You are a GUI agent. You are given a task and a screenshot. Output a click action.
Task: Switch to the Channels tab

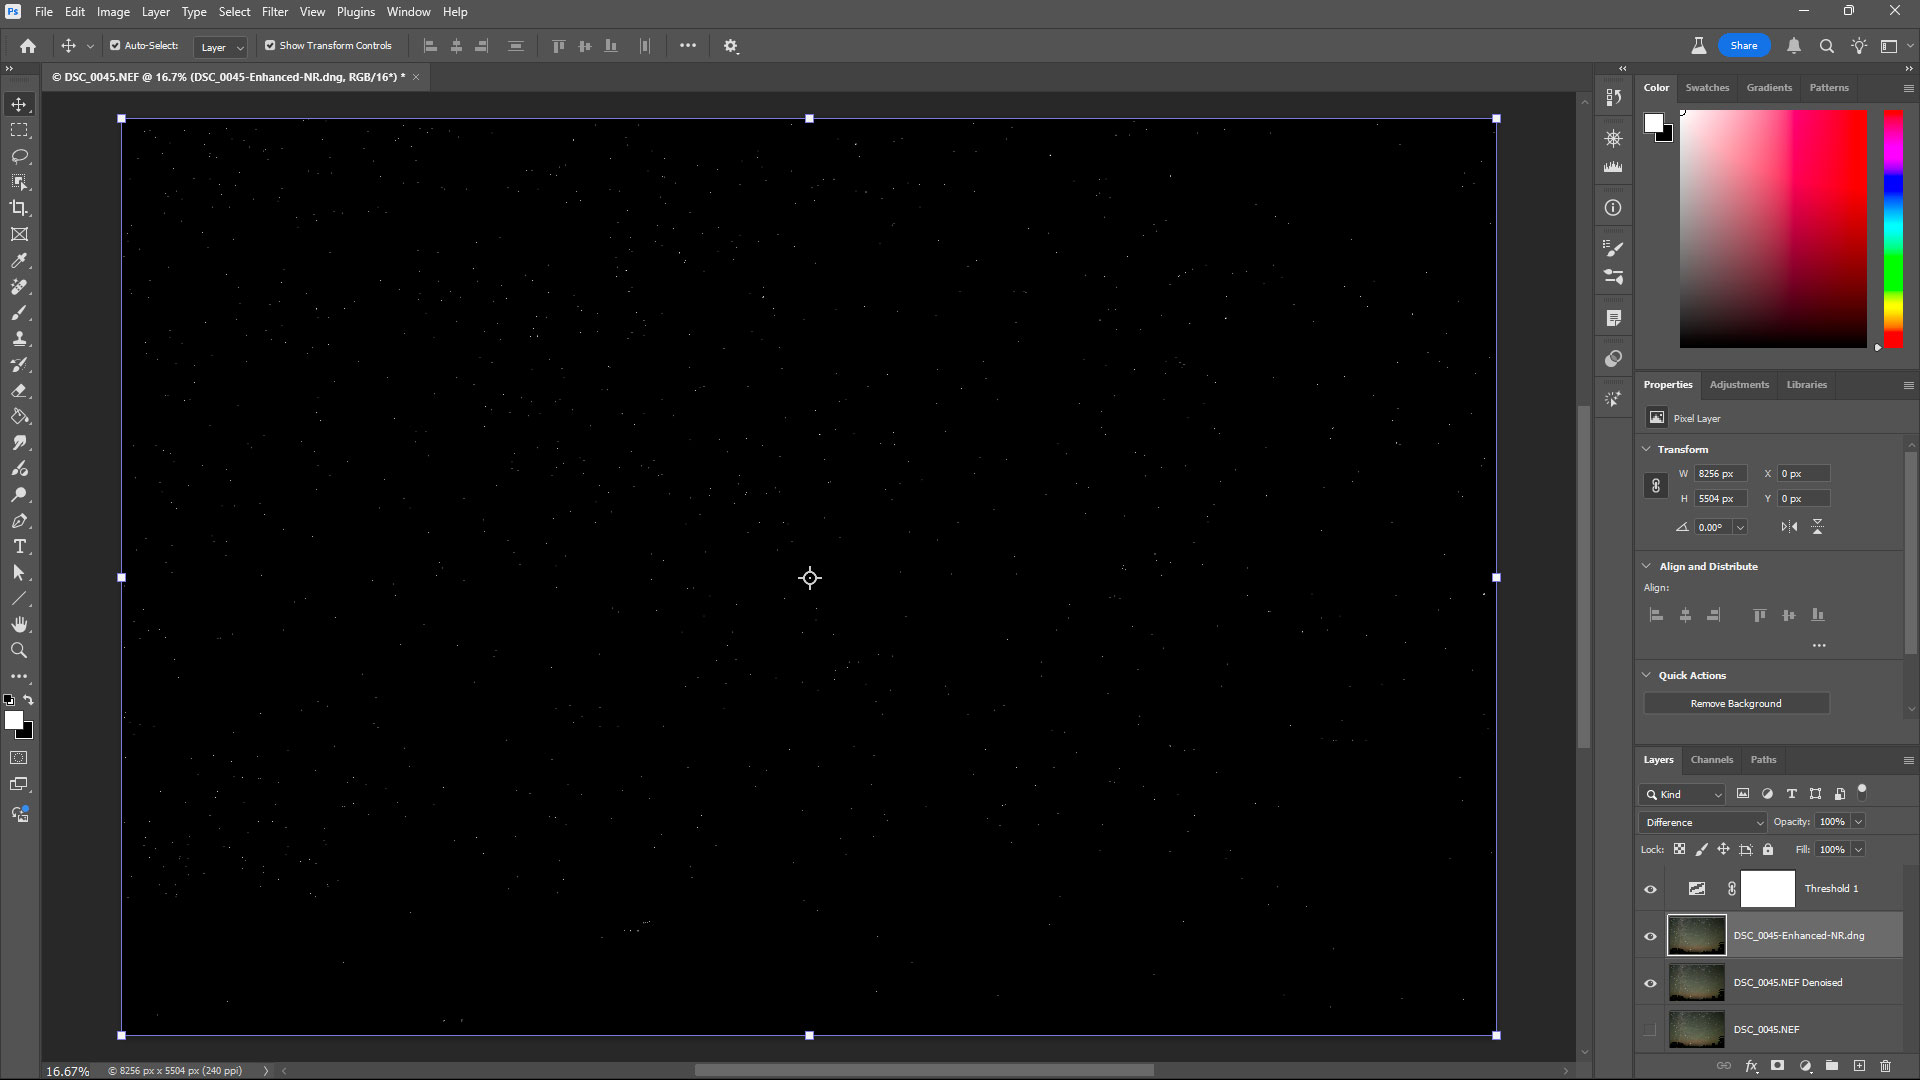click(1711, 759)
